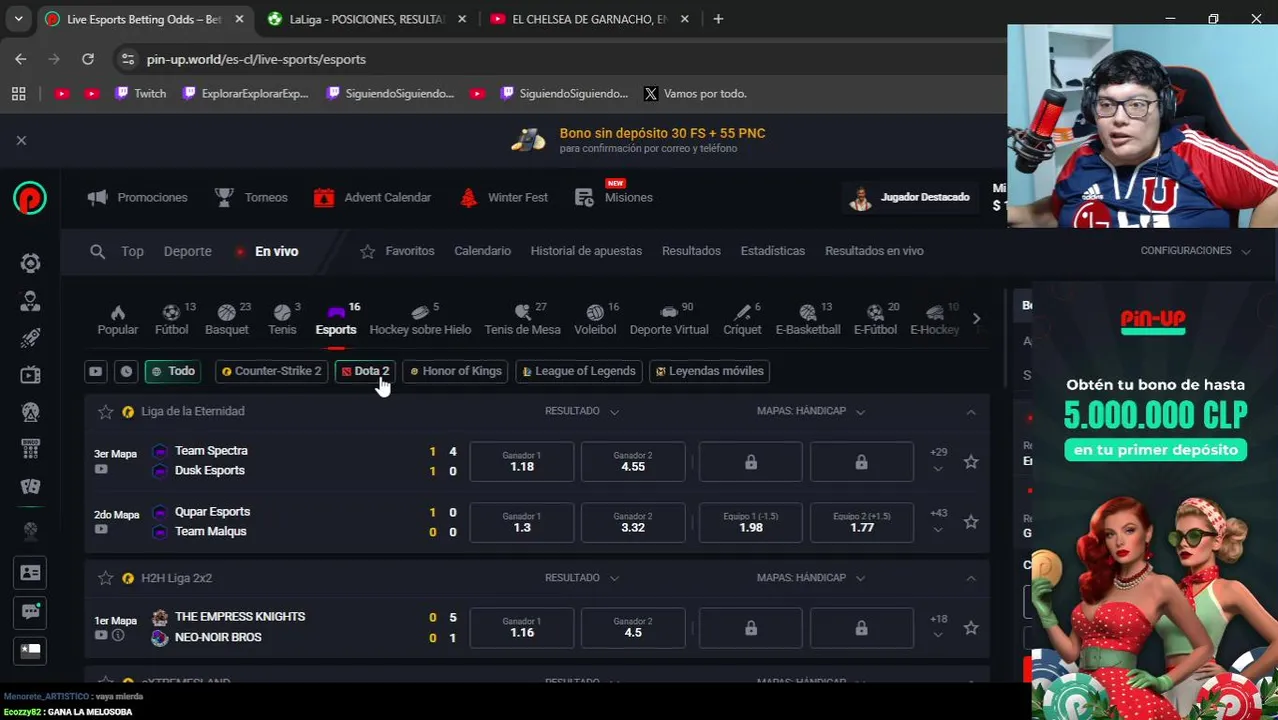Expand RESULTADO dropdown in H2H Liga 2x2
1278x720 pixels.
(x=582, y=578)
